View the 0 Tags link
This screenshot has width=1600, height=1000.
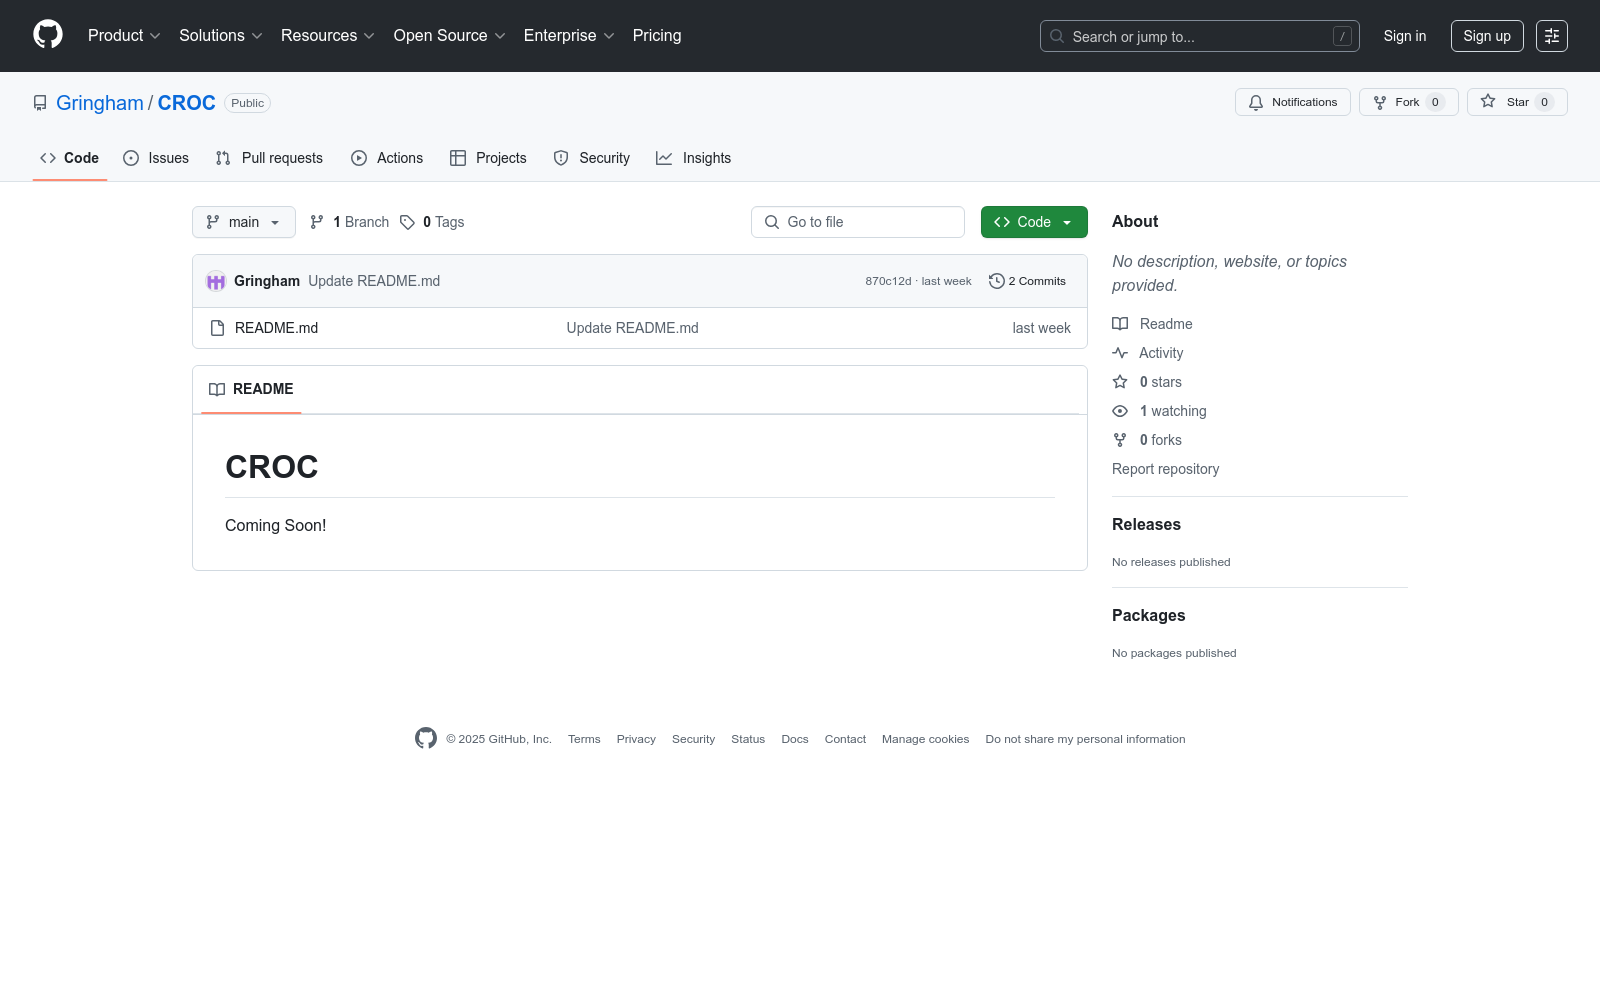click(x=432, y=222)
